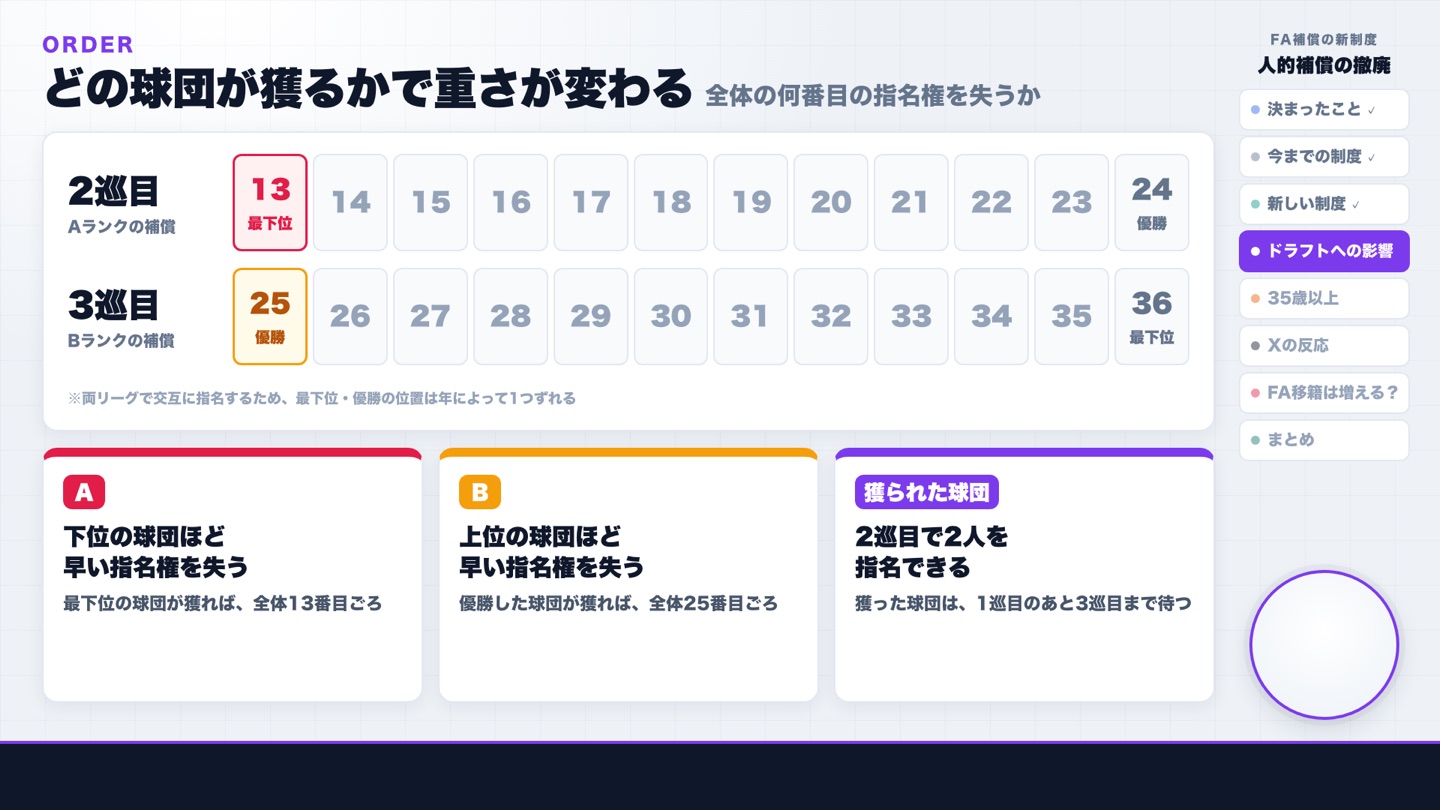
Task: Click pick number 20 cell
Action: tap(831, 202)
